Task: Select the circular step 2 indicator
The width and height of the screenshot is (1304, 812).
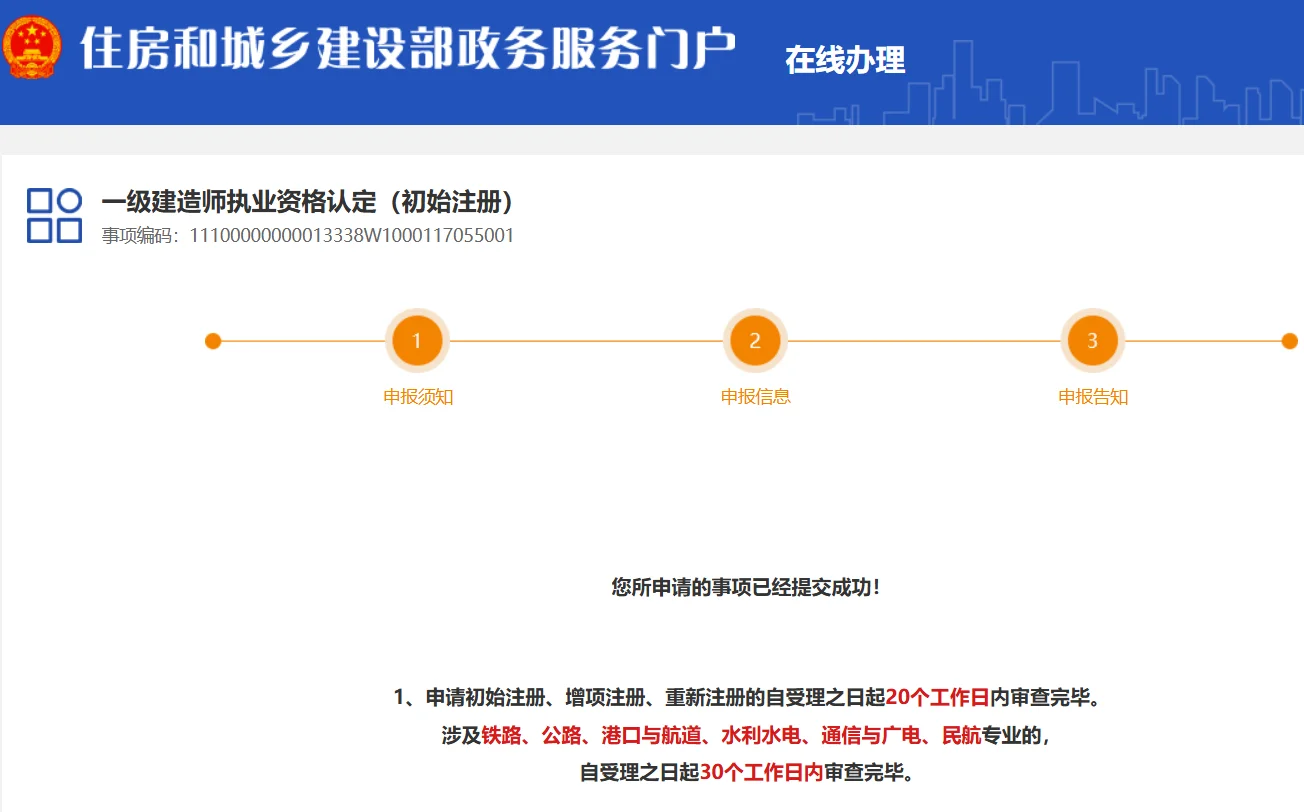Action: click(x=755, y=341)
